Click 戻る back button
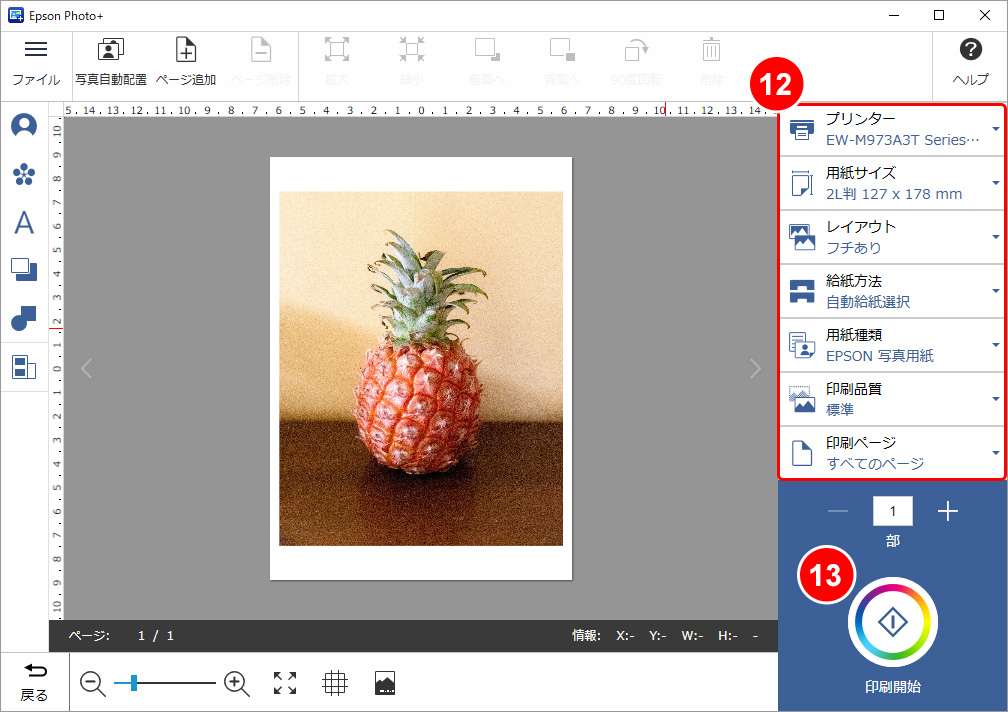Viewport: 1008px width, 712px height. pyautogui.click(x=34, y=683)
